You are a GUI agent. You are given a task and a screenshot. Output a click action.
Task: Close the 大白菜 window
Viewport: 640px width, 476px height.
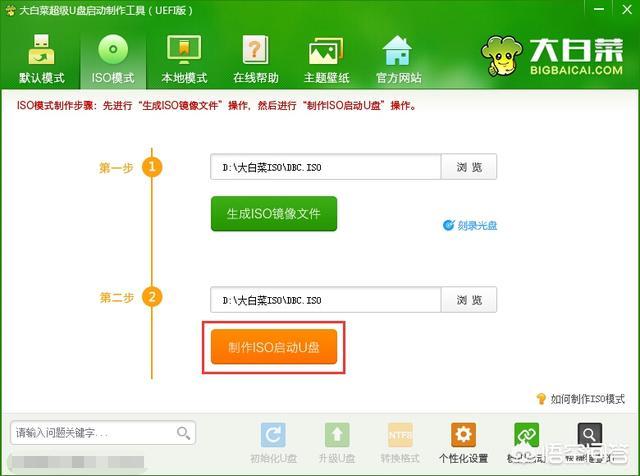pyautogui.click(x=627, y=9)
